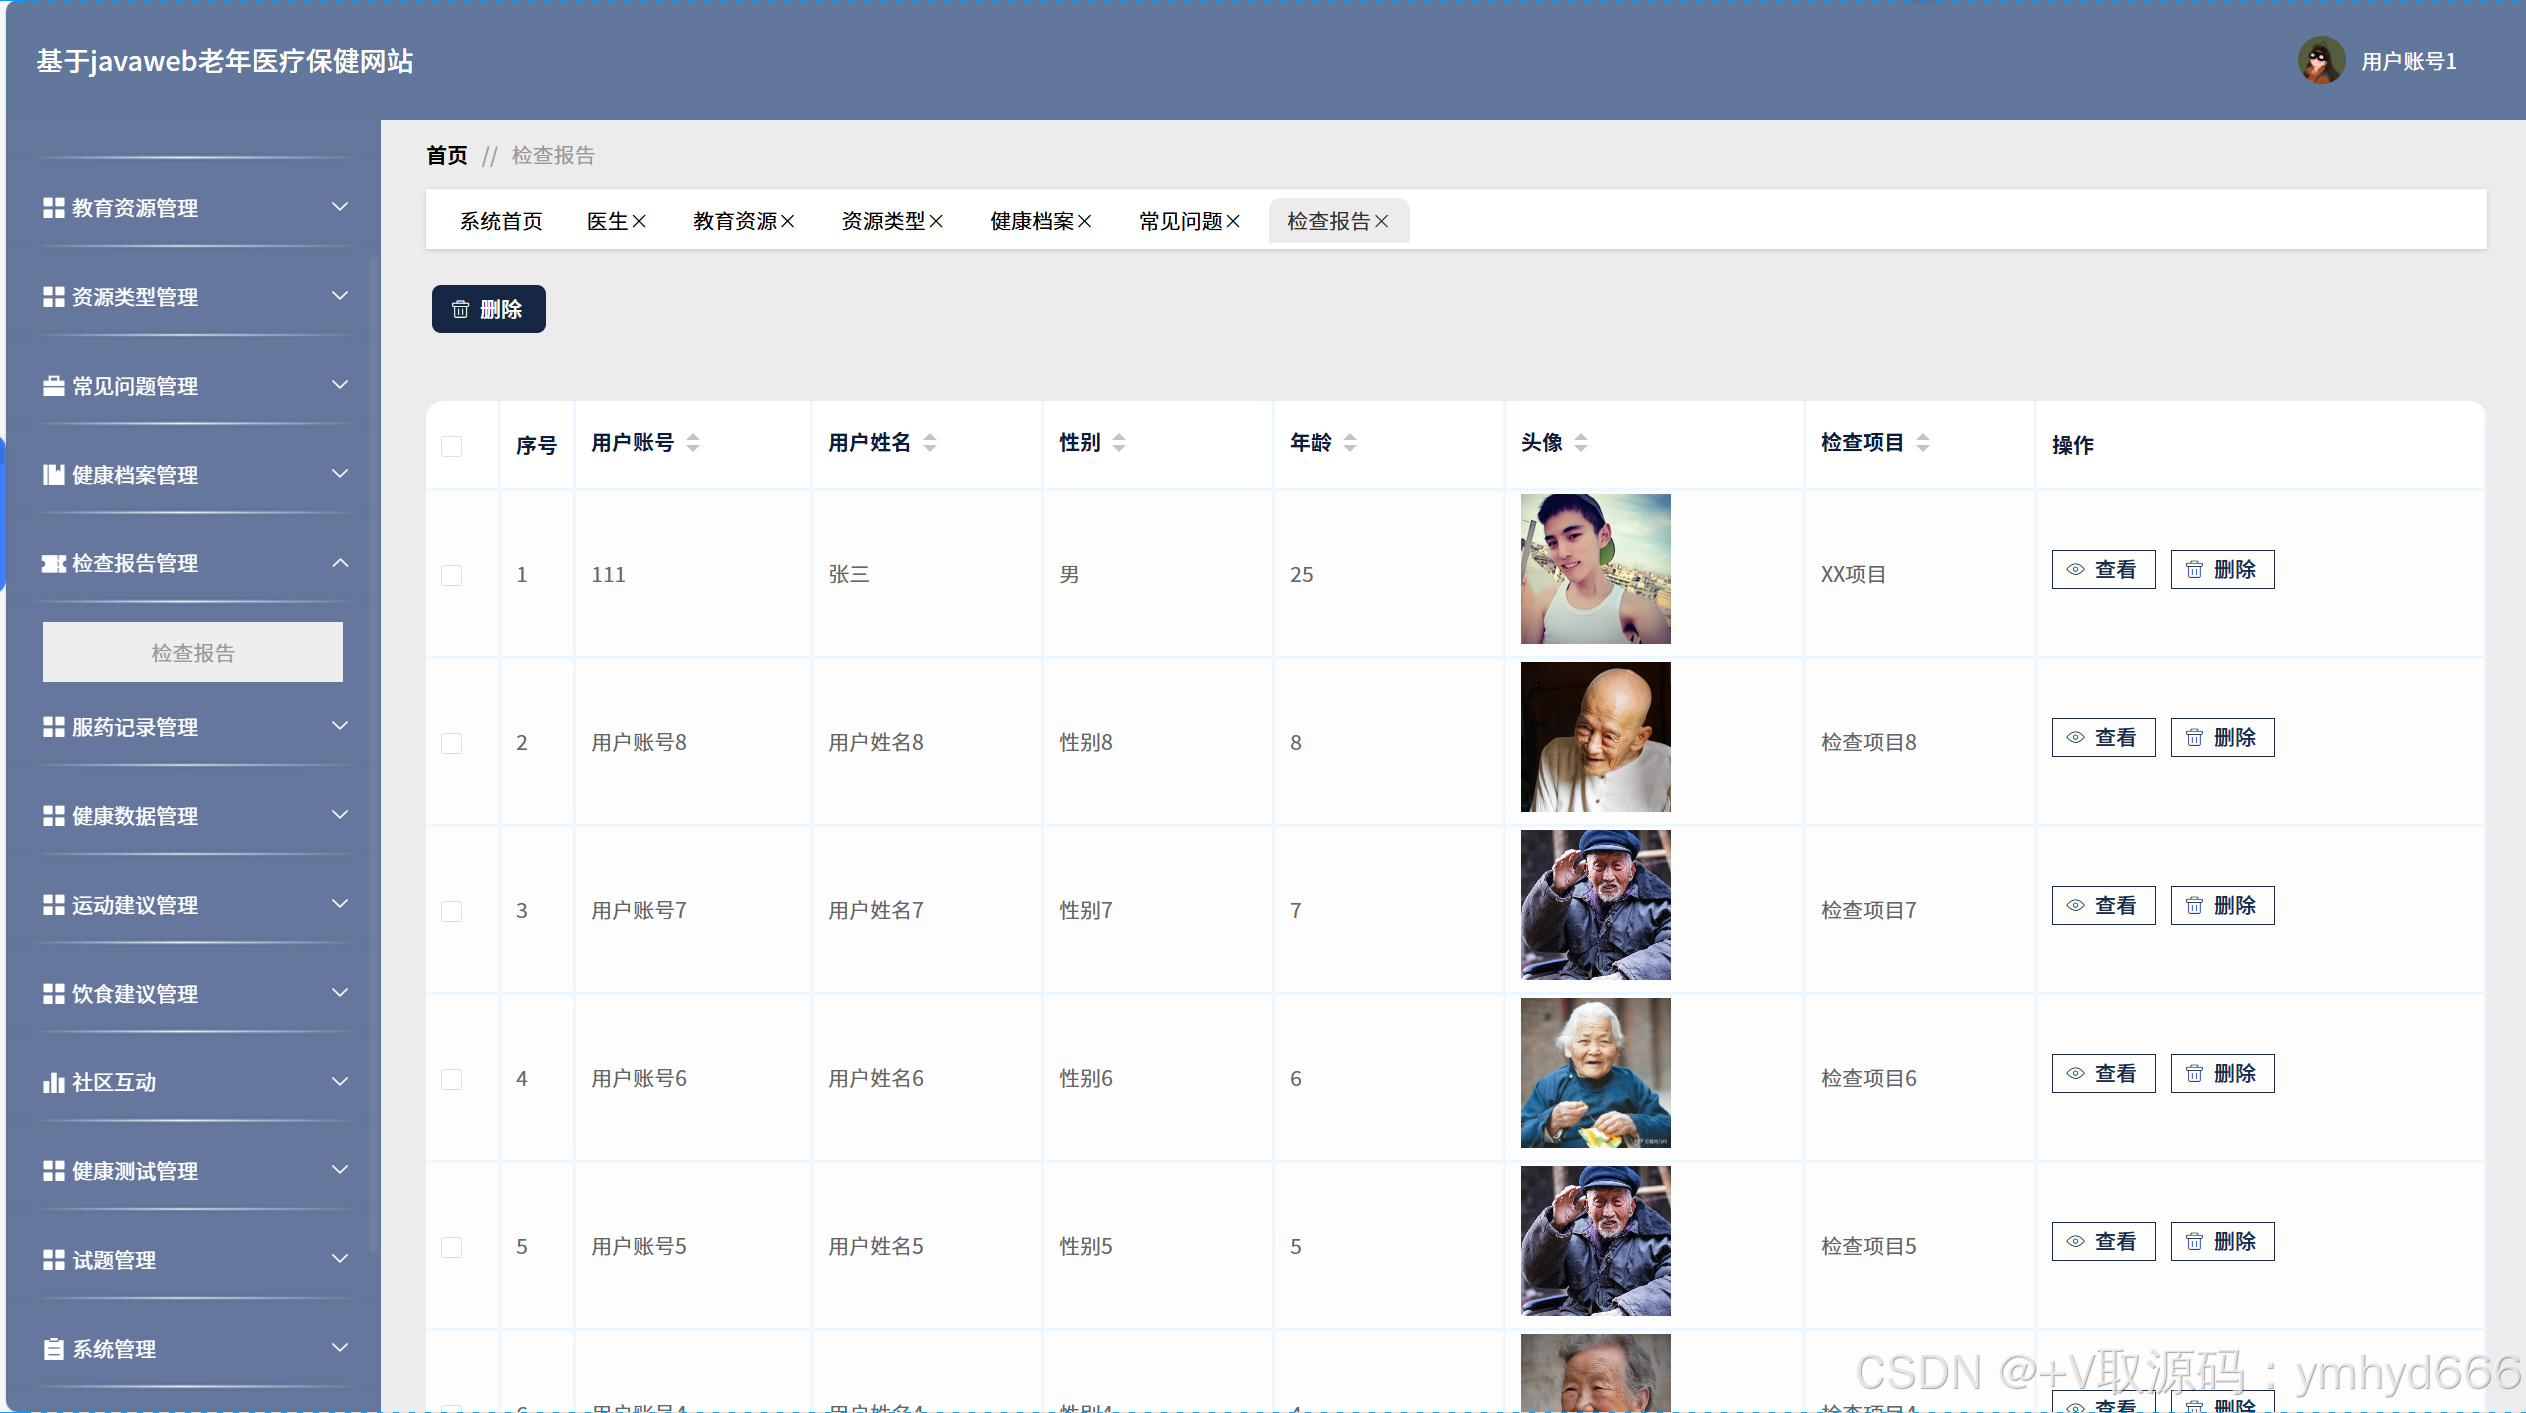The height and width of the screenshot is (1413, 2526).
Task: Click sort arrows on 检查项目 column
Action: pos(1923,443)
